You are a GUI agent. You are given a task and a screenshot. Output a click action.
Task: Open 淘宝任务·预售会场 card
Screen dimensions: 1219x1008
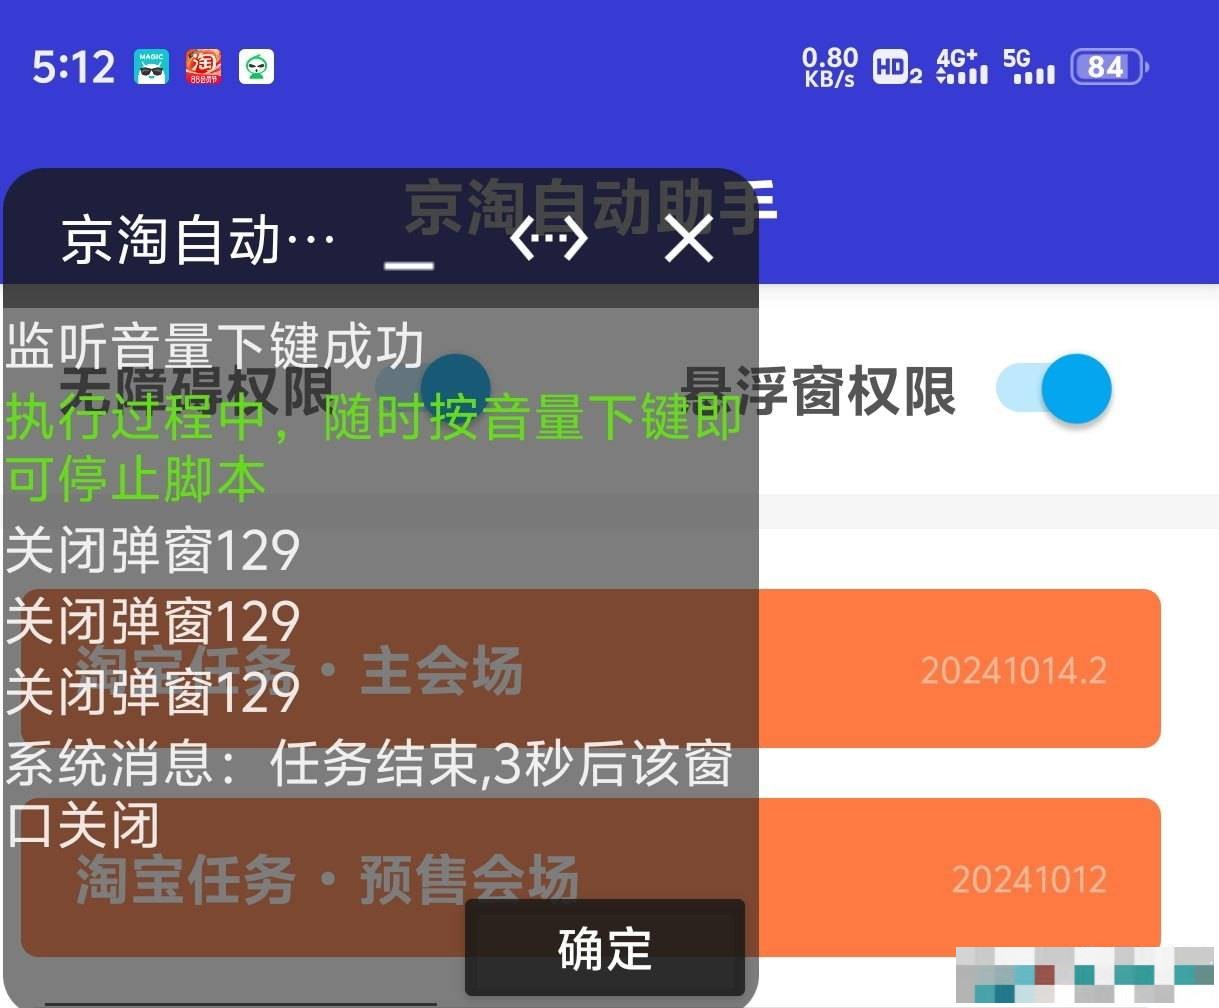coord(590,877)
